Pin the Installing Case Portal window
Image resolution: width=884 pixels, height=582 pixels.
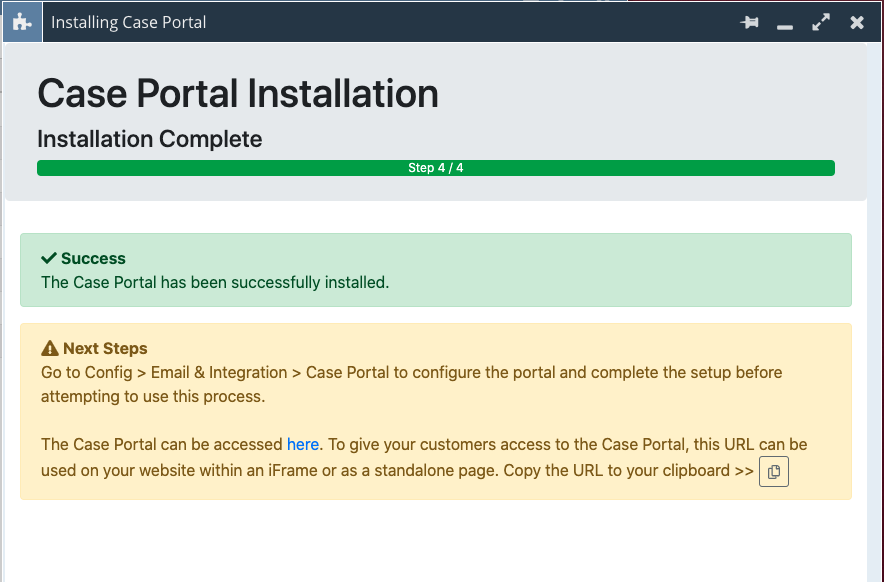click(749, 22)
